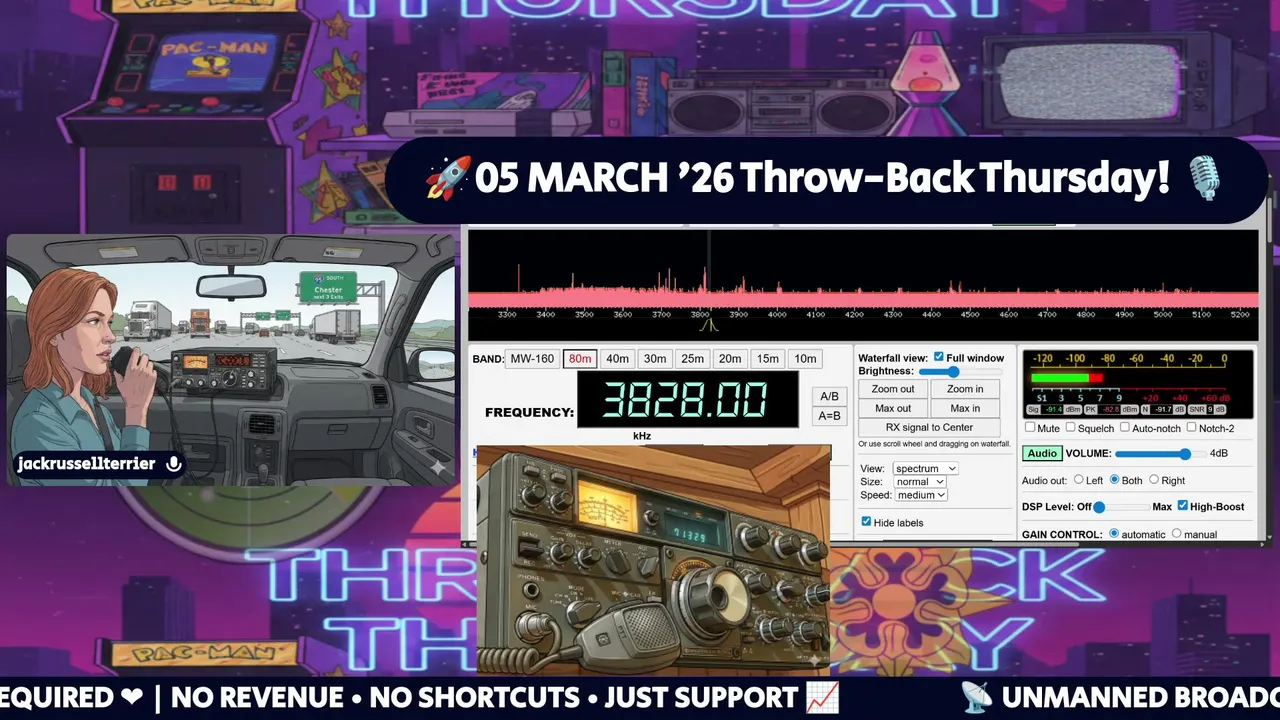Select automatic gain control radio button

(x=1114, y=534)
